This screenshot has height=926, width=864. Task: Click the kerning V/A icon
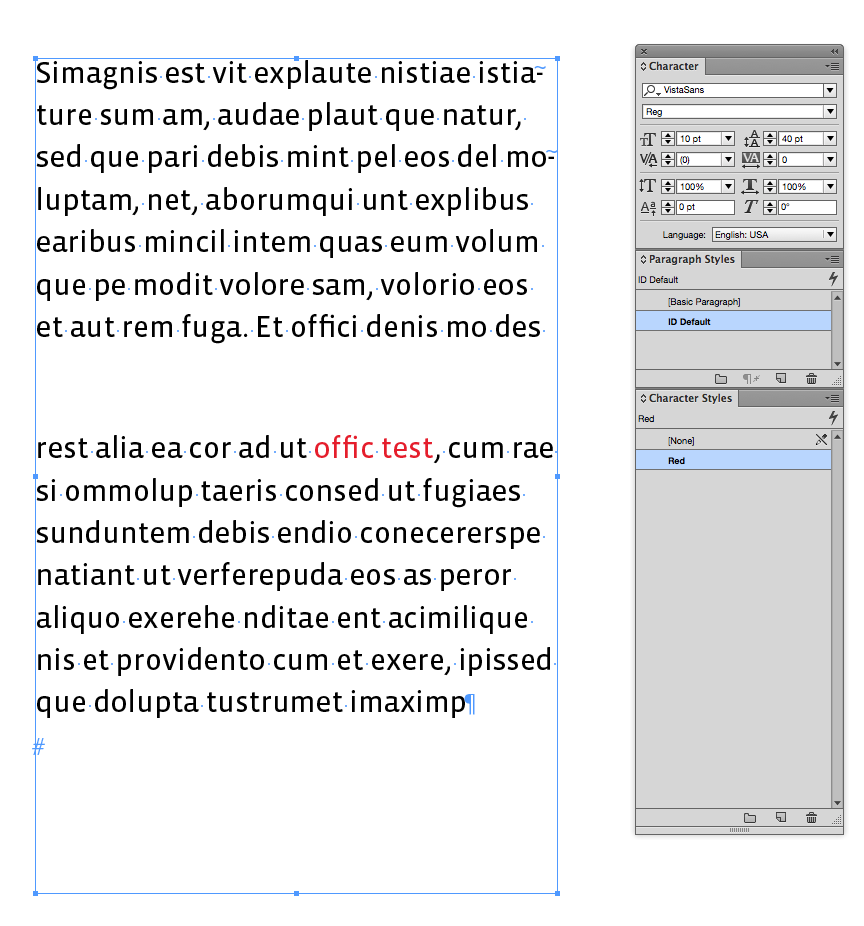[648, 159]
